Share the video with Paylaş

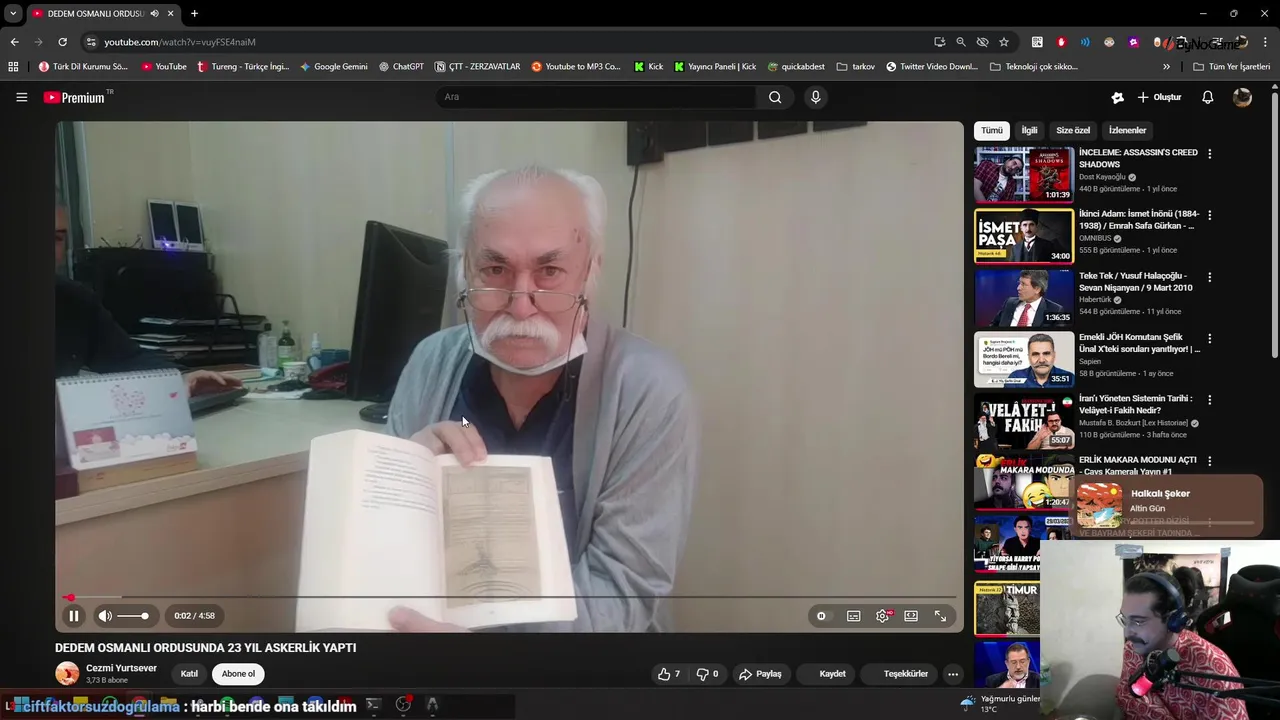pyautogui.click(x=760, y=674)
